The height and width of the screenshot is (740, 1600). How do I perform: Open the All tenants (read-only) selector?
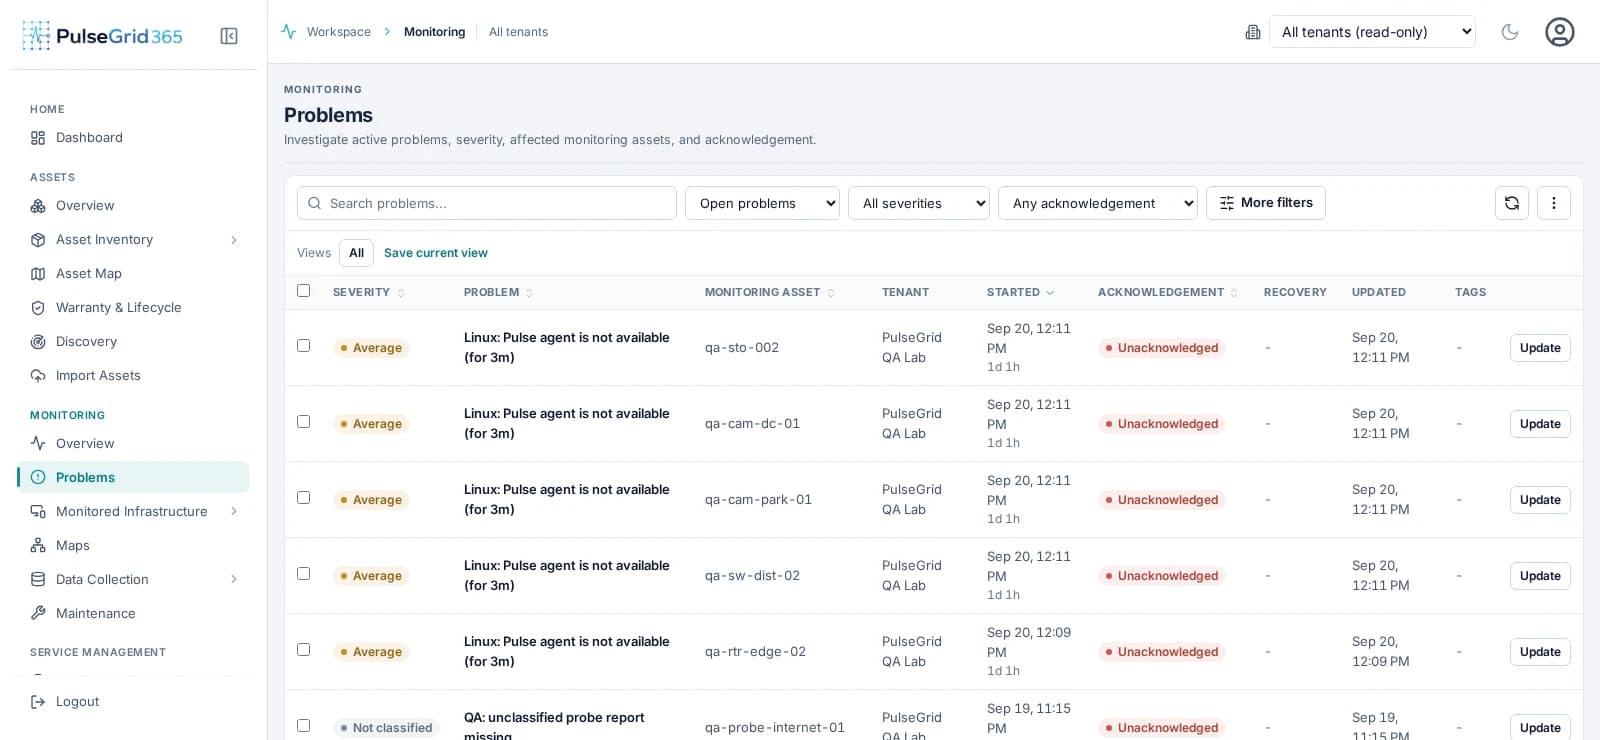coord(1372,32)
